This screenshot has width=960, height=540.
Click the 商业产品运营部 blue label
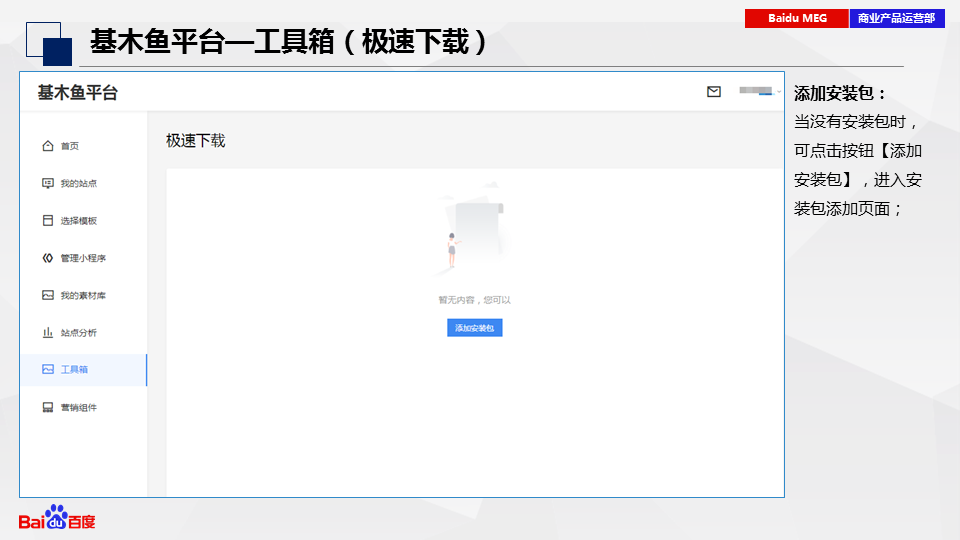(x=897, y=18)
